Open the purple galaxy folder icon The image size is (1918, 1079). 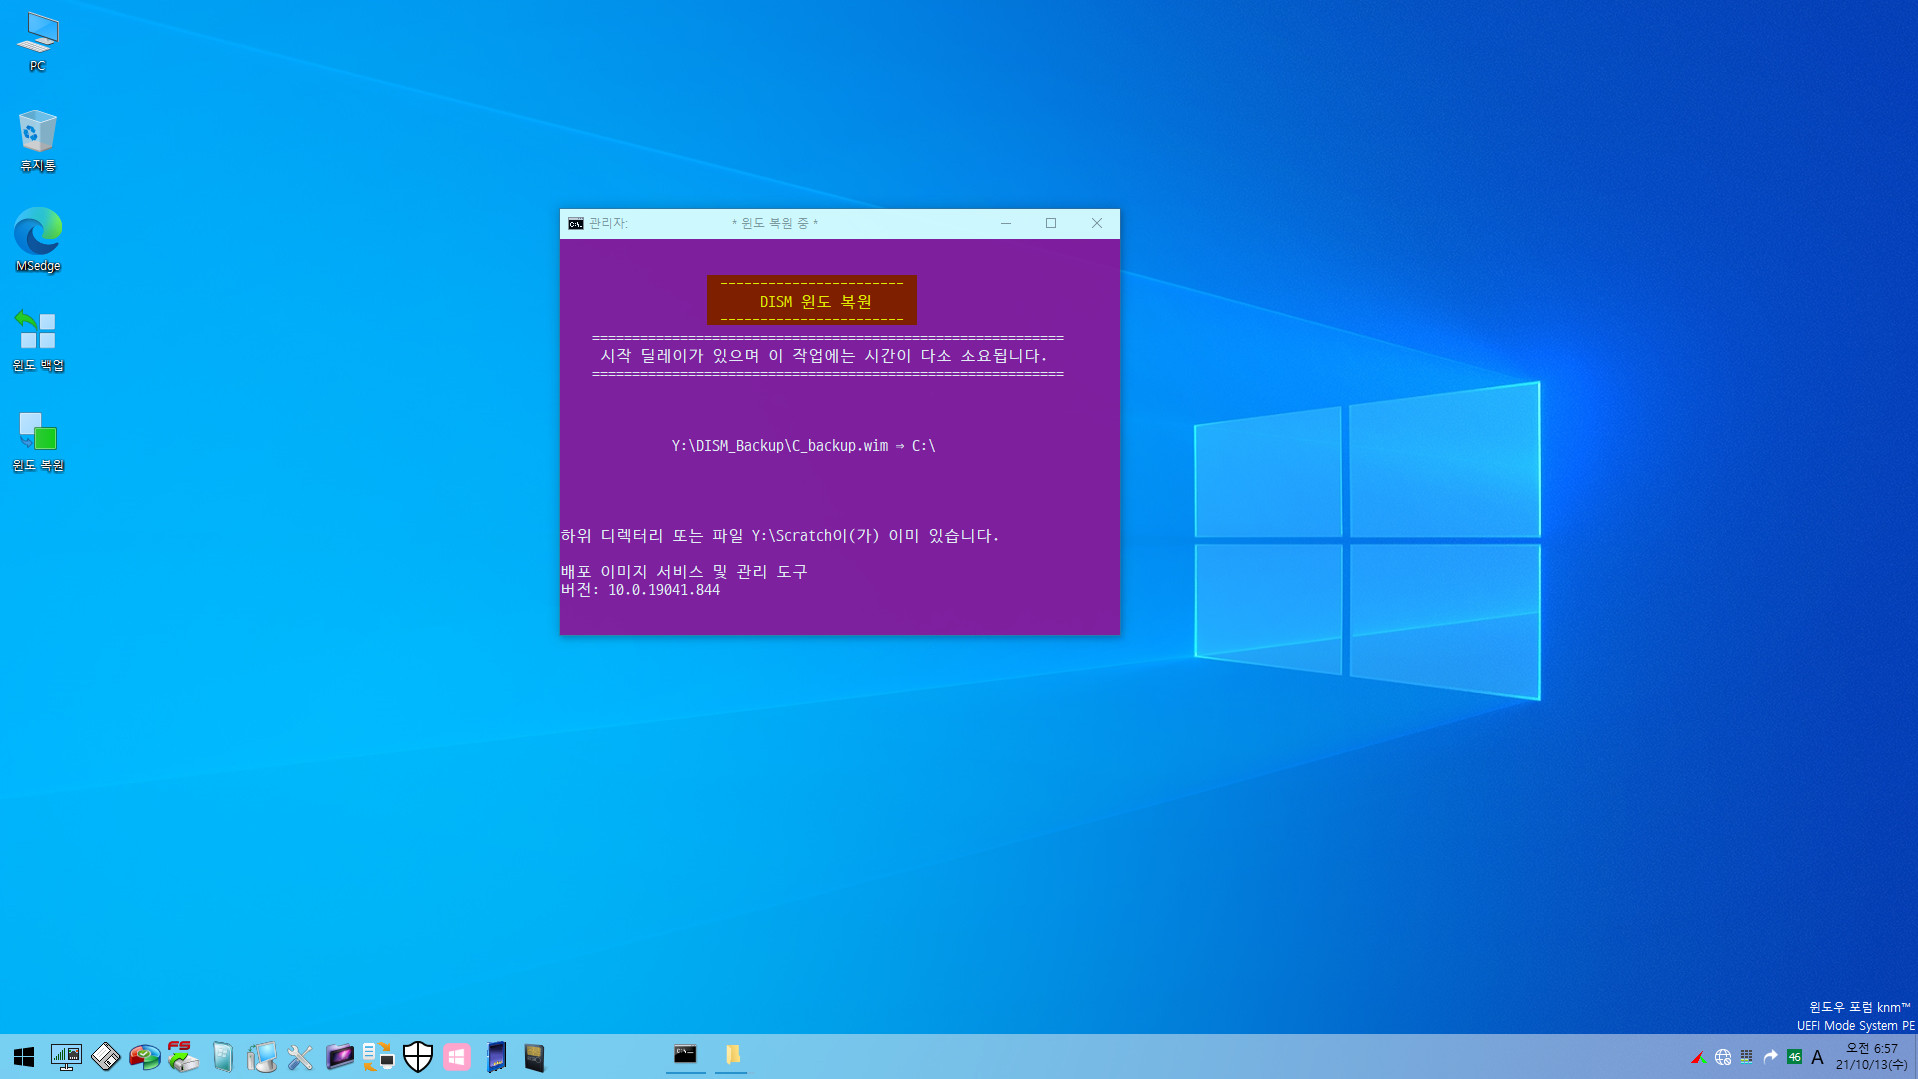339,1057
